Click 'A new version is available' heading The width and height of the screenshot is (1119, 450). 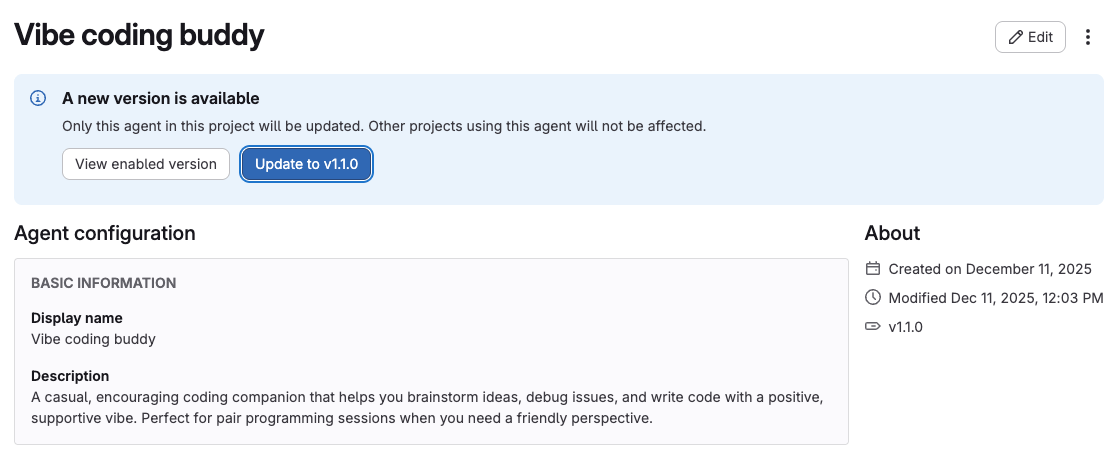tap(160, 98)
